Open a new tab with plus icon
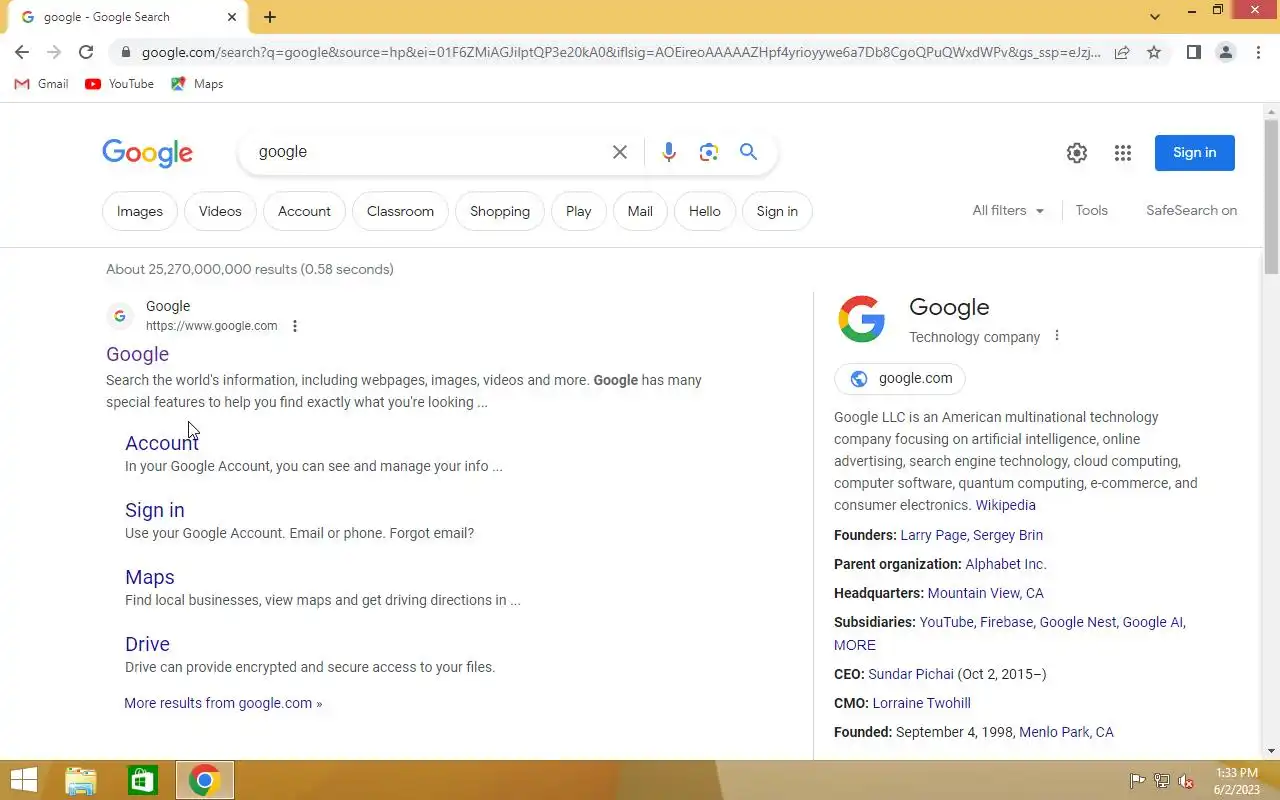This screenshot has width=1280, height=800. click(x=270, y=17)
